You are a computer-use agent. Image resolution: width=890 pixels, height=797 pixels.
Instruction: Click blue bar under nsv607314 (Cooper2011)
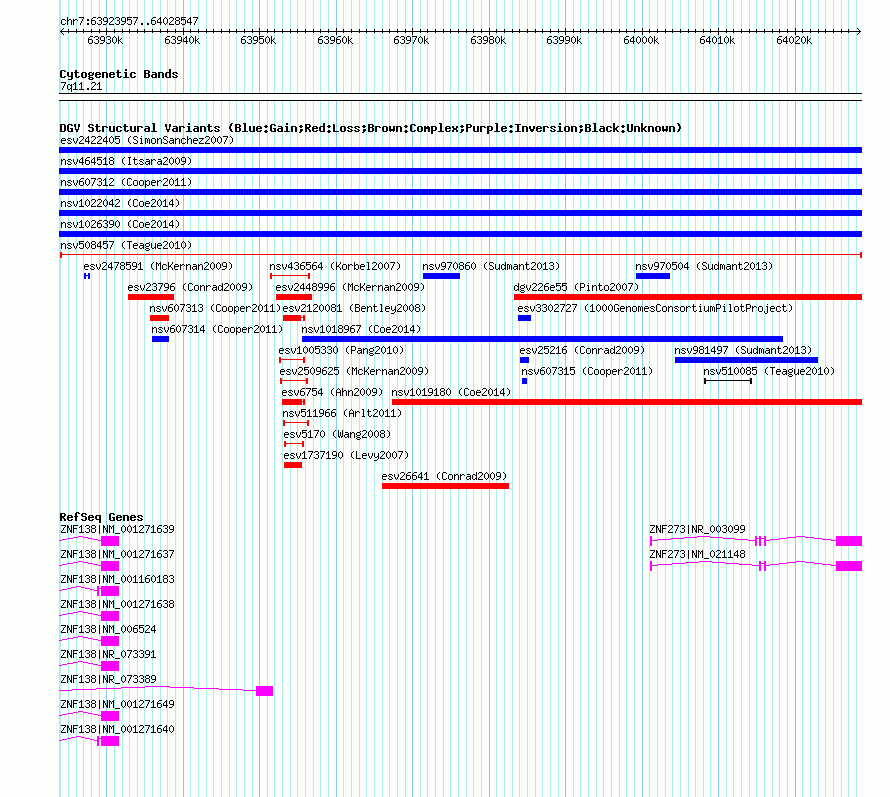point(161,339)
